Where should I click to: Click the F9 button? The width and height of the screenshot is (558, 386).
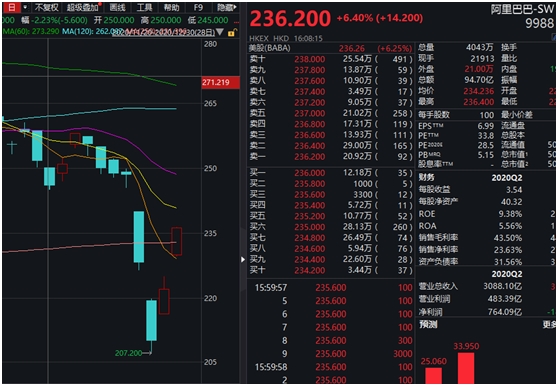coord(198,7)
